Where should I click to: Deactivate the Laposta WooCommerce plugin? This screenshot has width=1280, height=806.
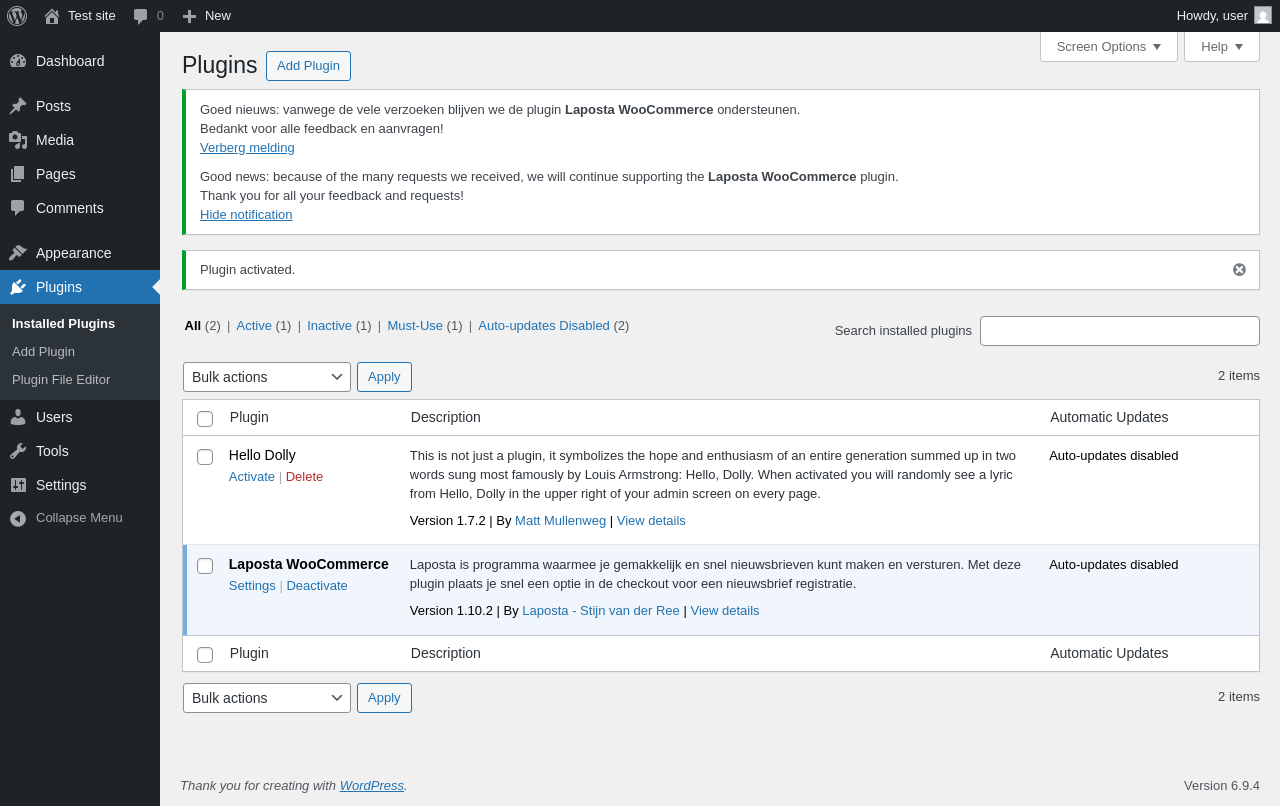click(317, 586)
